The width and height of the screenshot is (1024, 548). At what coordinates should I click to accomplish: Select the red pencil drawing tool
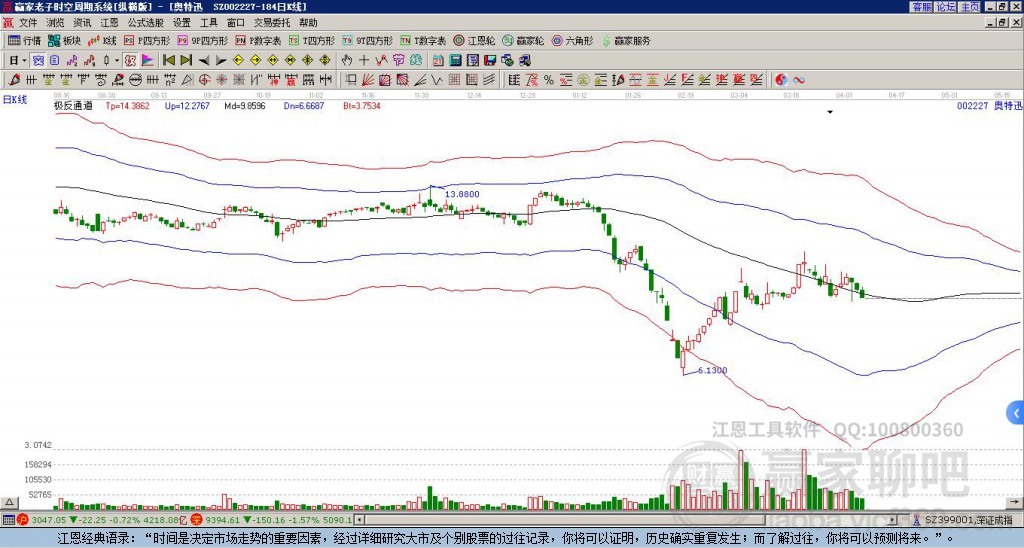[14, 80]
